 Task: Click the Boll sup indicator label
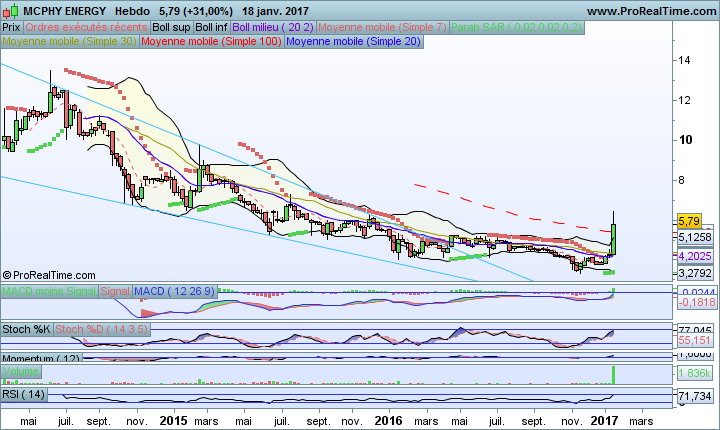tap(171, 28)
